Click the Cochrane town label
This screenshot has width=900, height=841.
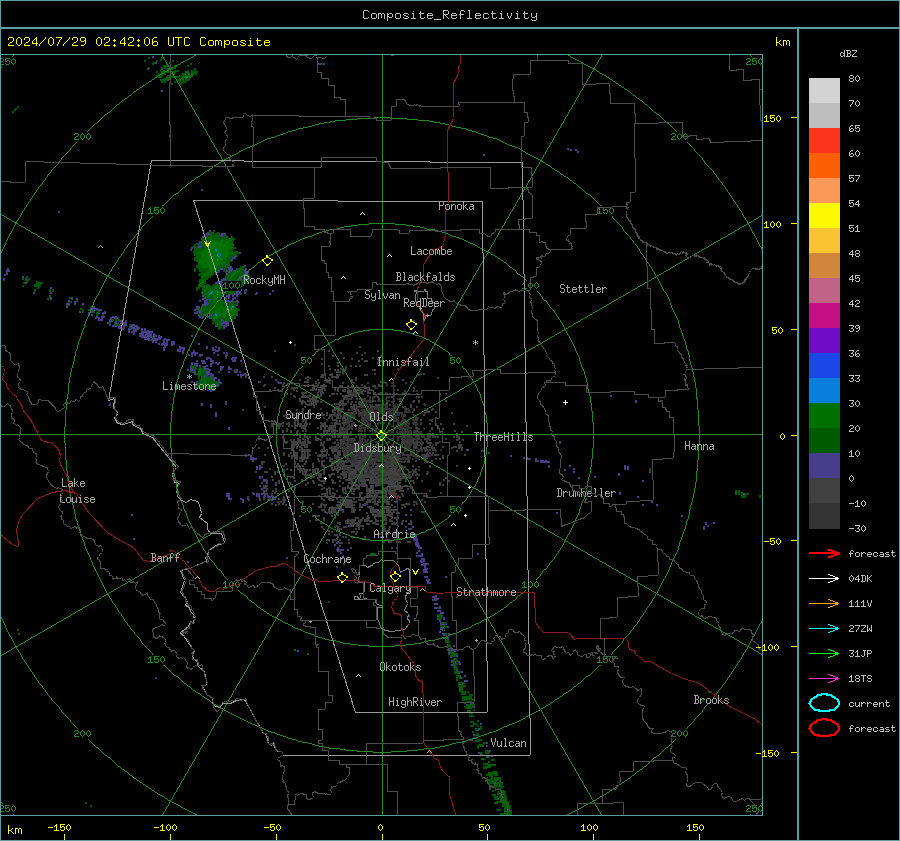327,559
